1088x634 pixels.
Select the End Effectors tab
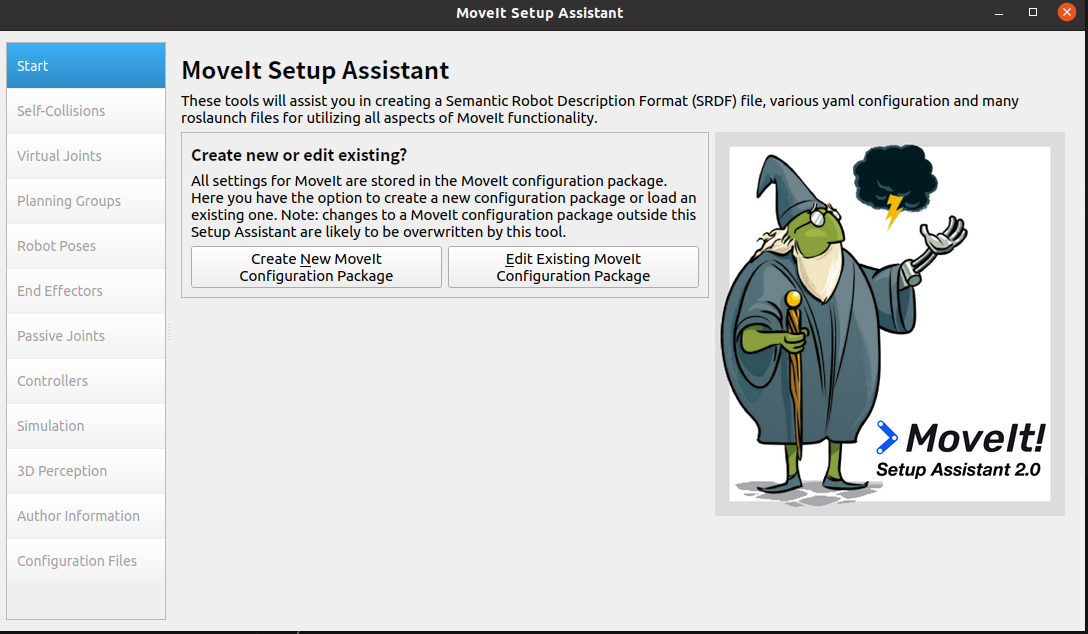85,291
